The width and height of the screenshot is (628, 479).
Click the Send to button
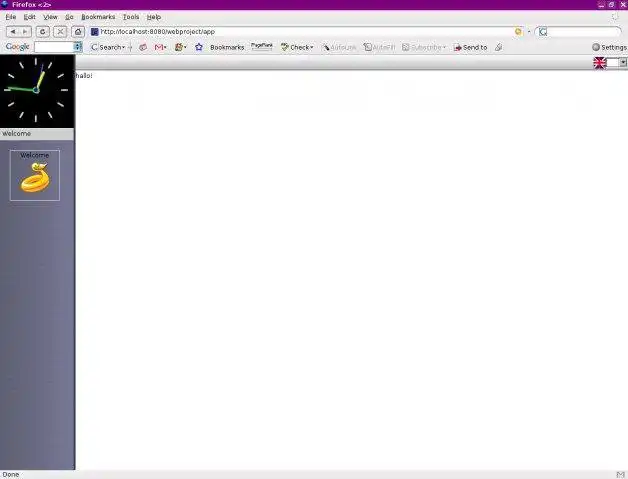470,47
